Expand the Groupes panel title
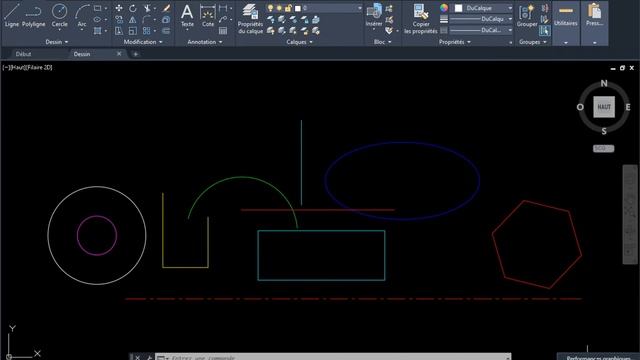The width and height of the screenshot is (640, 360). pyautogui.click(x=533, y=42)
